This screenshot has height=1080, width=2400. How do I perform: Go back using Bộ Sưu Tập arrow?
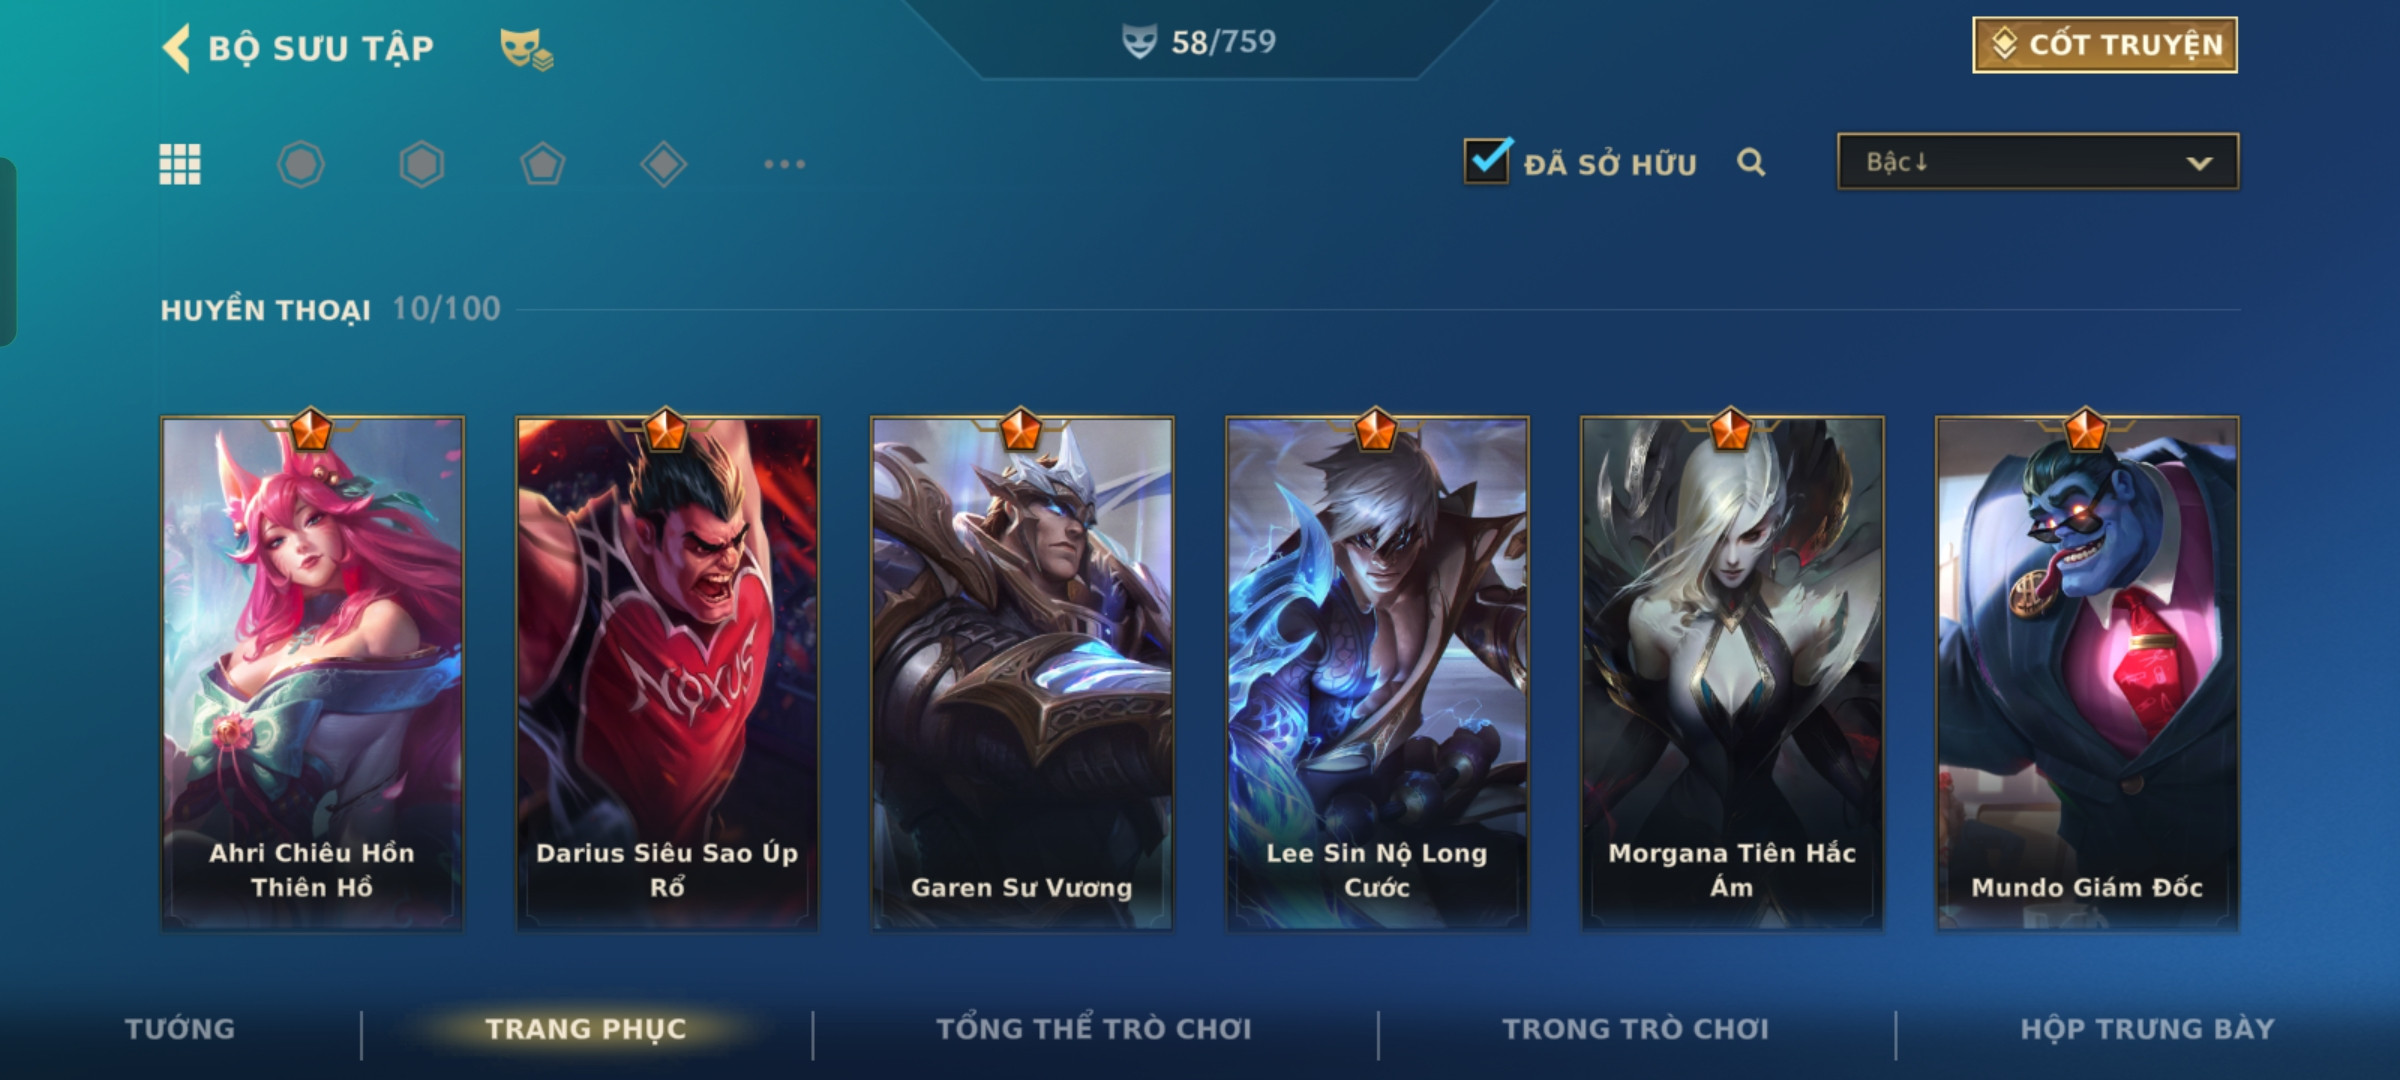177,48
